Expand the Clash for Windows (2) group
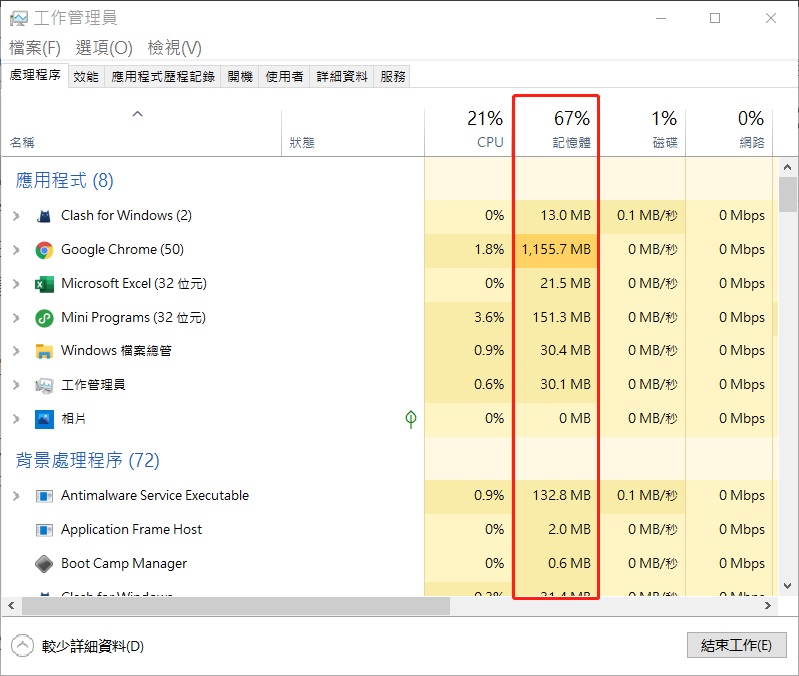799x676 pixels. 16,216
